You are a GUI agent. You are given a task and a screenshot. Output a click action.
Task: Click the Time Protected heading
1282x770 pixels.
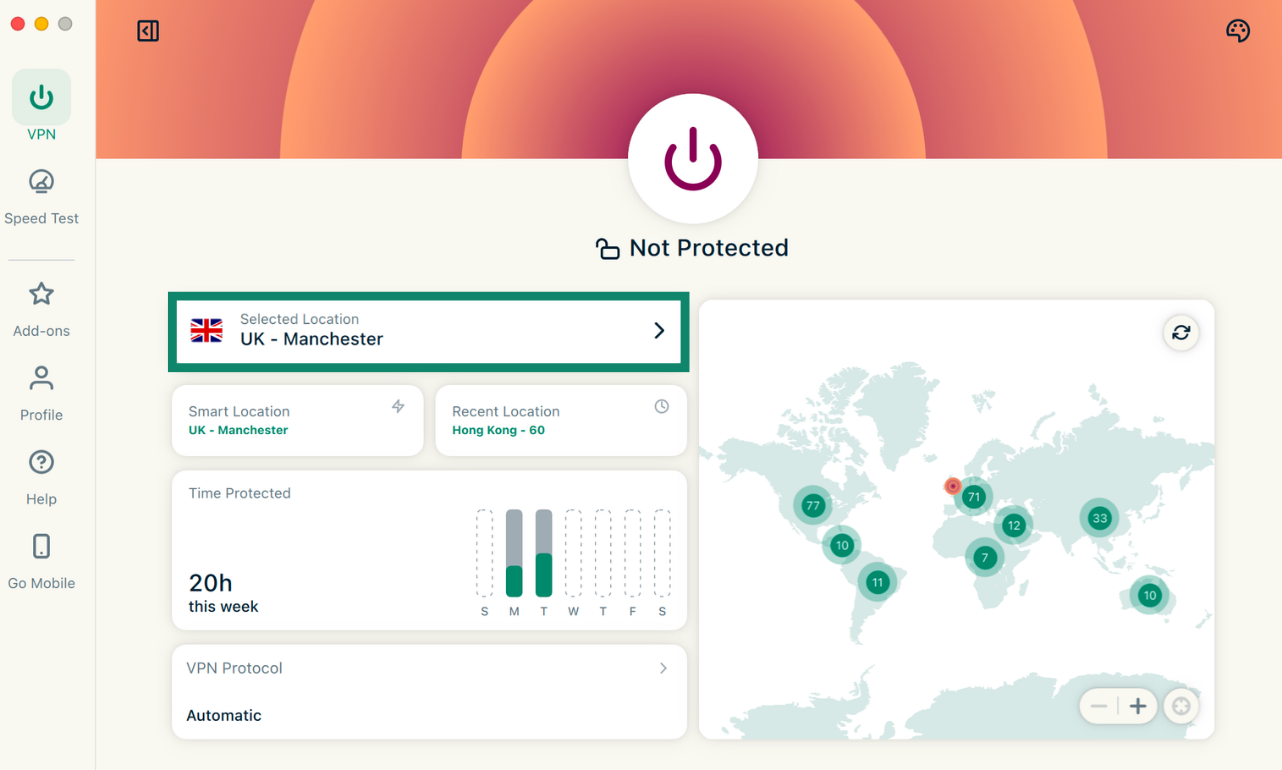239,493
